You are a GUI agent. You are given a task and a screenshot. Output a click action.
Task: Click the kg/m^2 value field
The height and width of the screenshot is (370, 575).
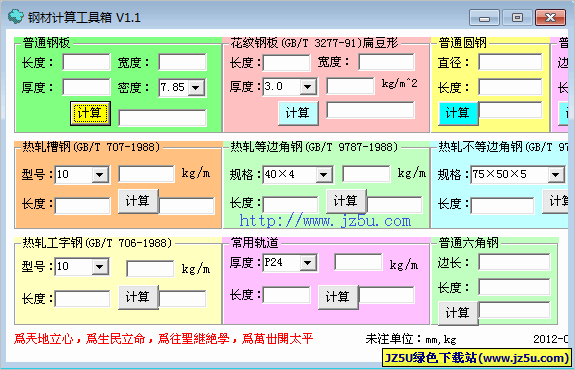[x=350, y=86]
